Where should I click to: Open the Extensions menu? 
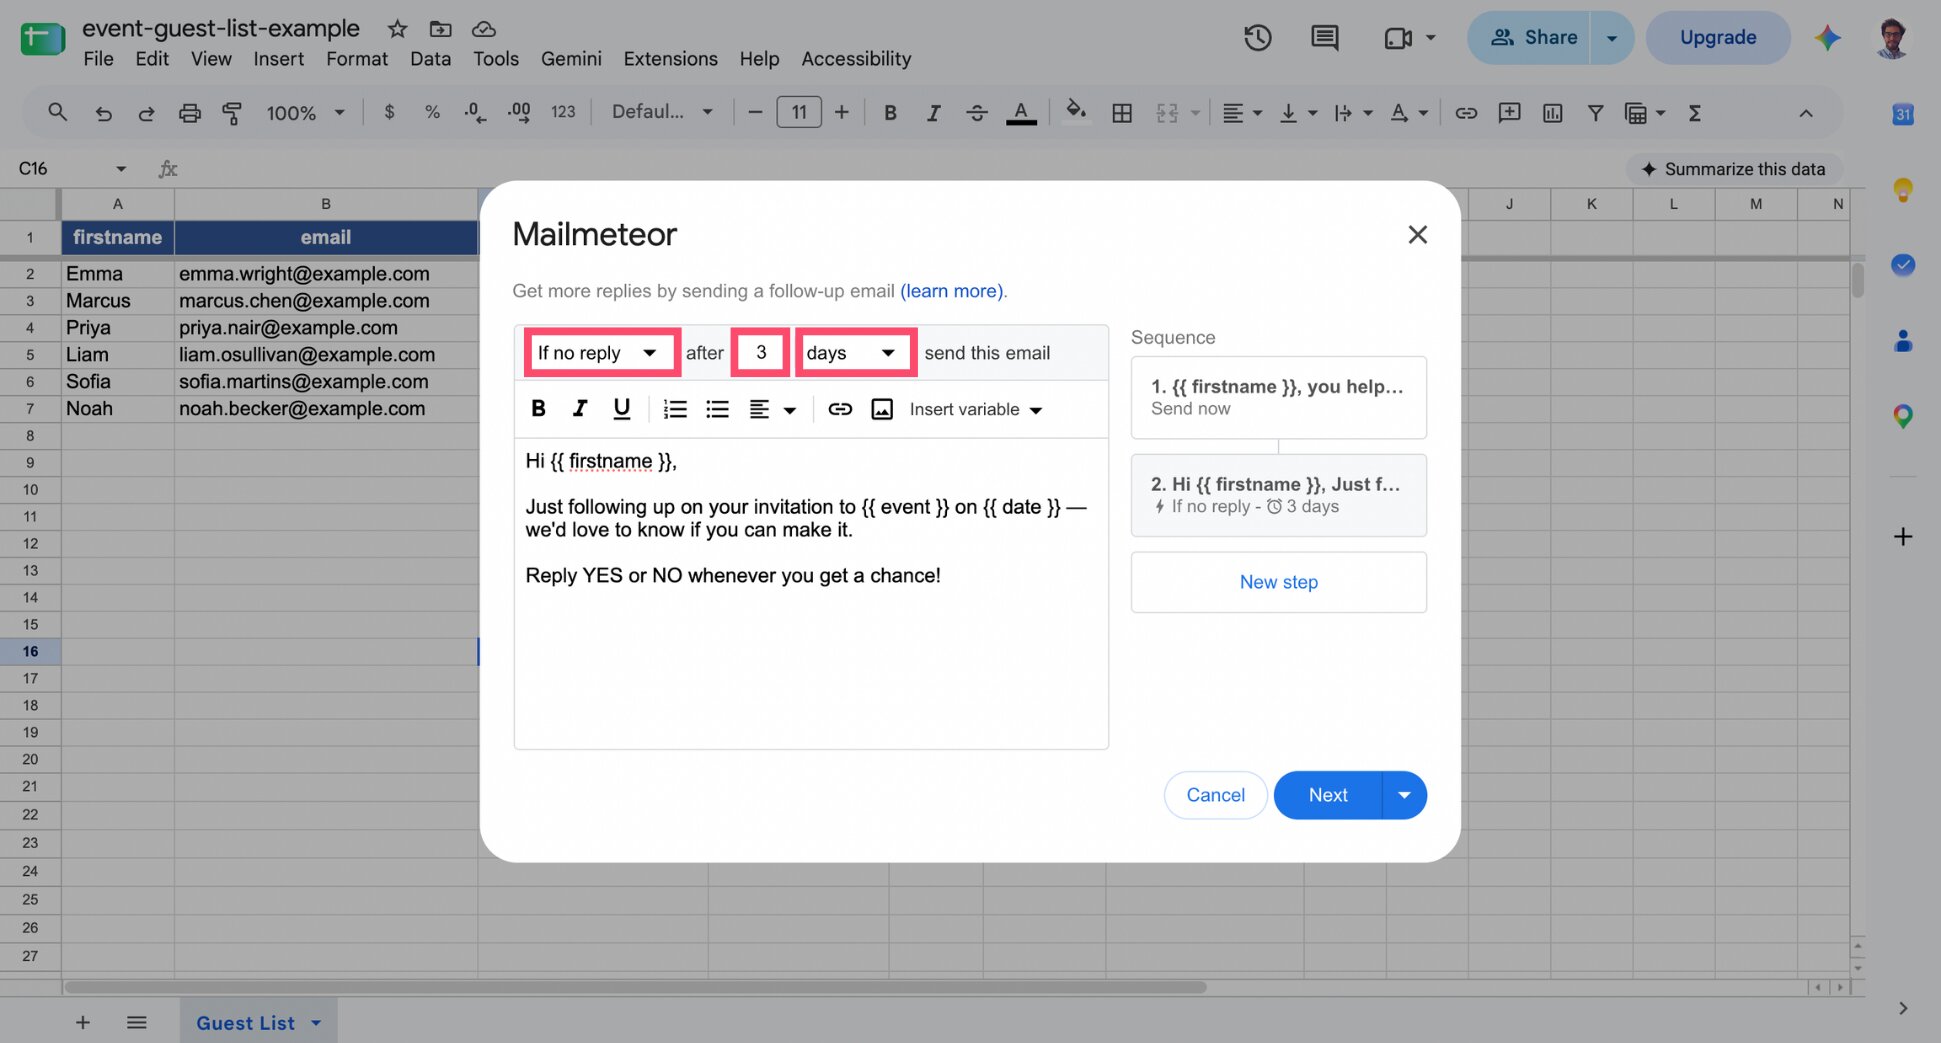(x=670, y=59)
